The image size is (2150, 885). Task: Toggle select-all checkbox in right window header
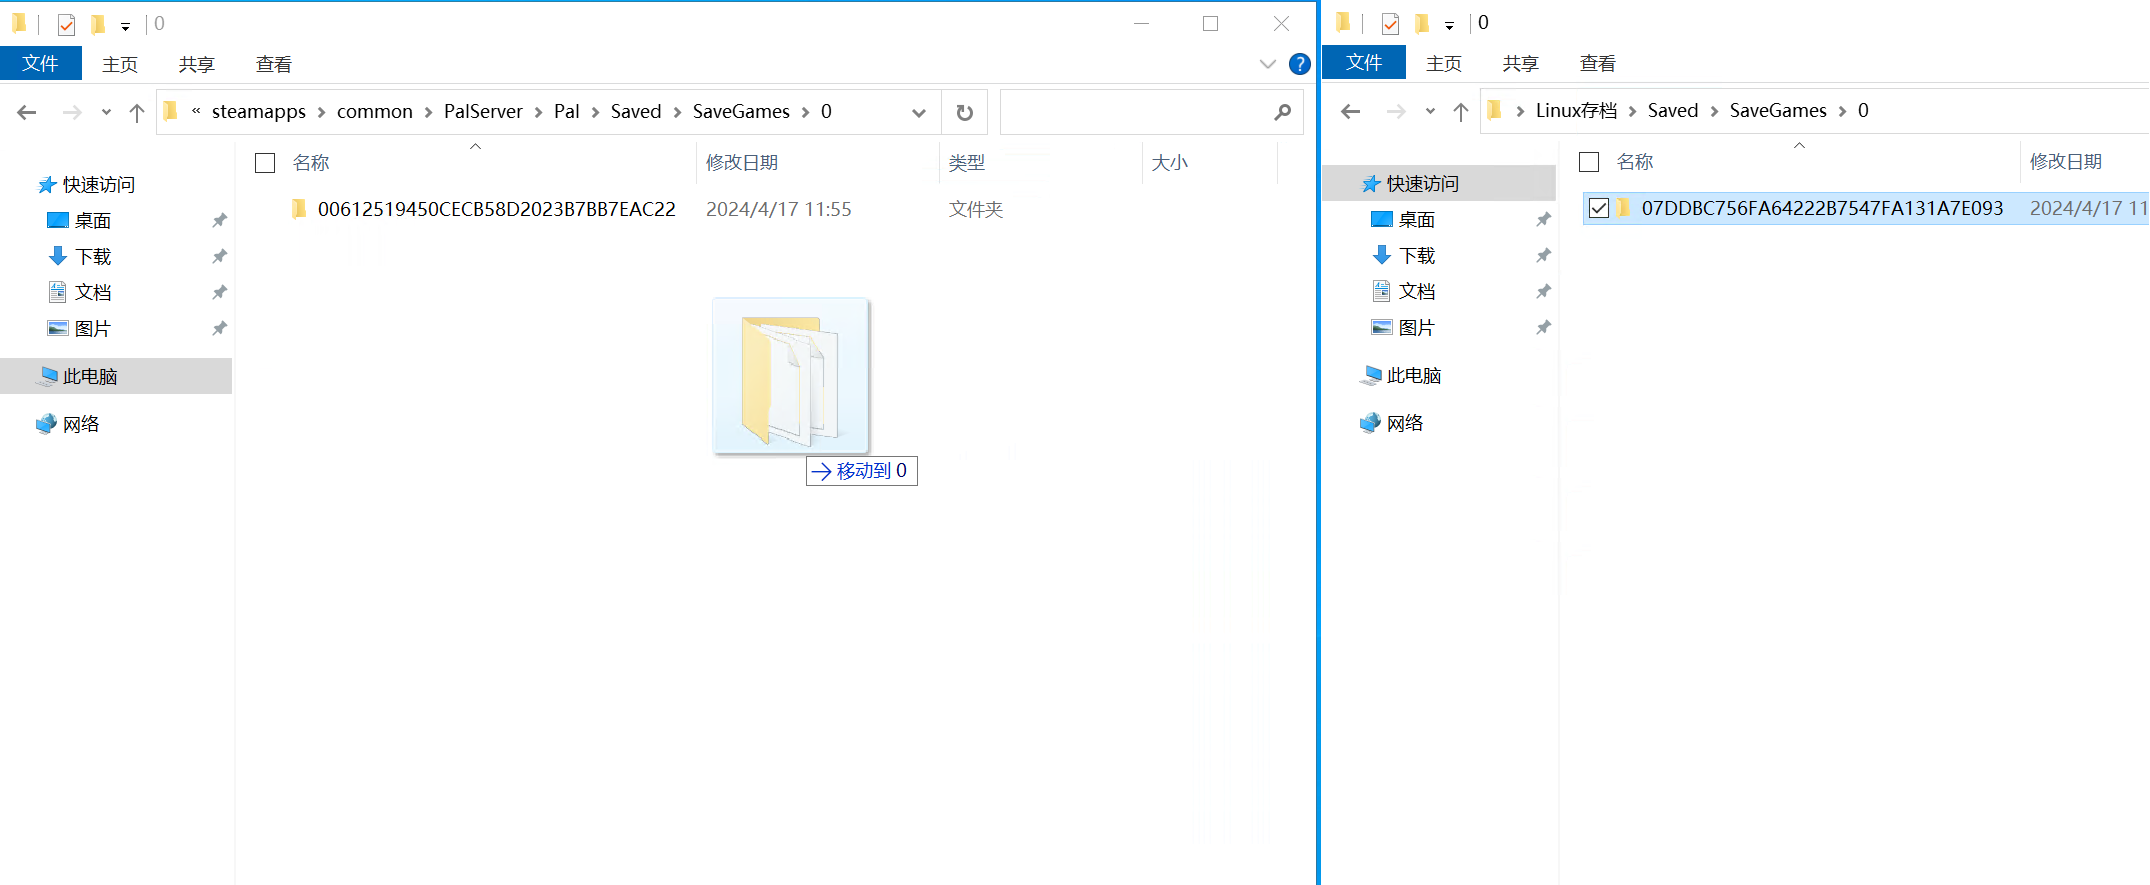[1589, 162]
